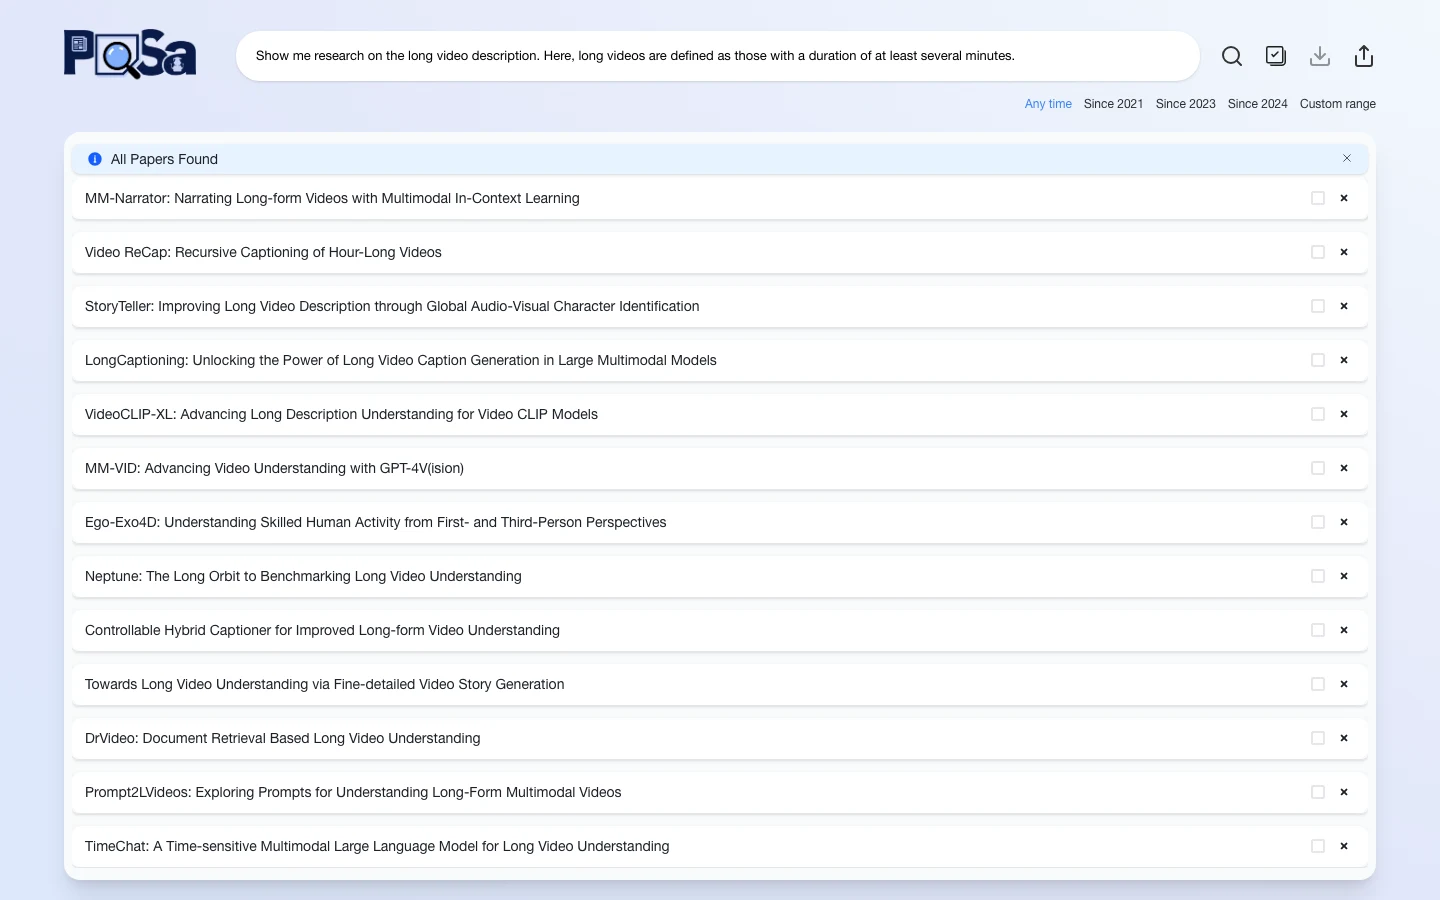Check the MM-Narrator paper checkbox
1440x900 pixels.
tap(1318, 198)
